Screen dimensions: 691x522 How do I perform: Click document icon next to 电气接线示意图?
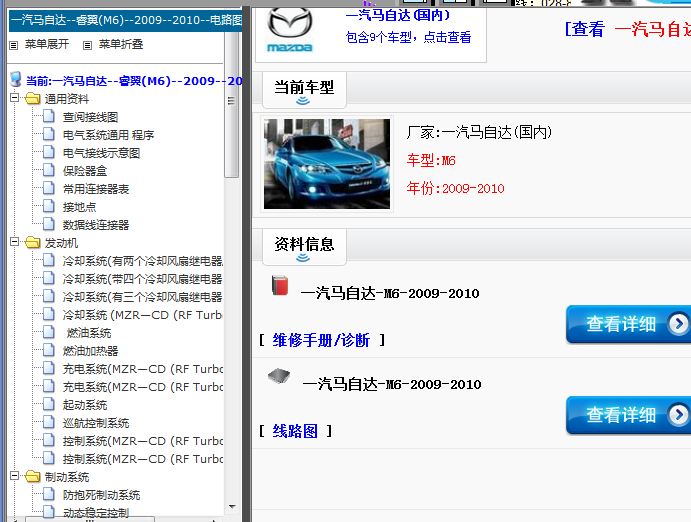pyautogui.click(x=49, y=152)
